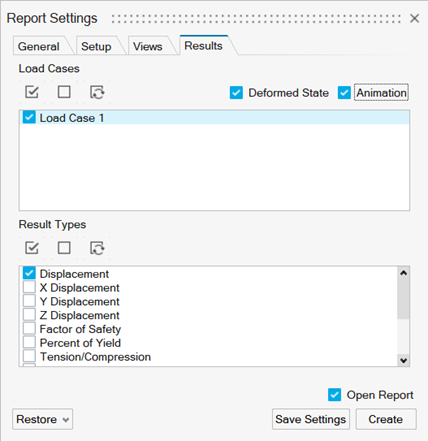Switch to the General tab
The image size is (428, 441).
tap(39, 46)
